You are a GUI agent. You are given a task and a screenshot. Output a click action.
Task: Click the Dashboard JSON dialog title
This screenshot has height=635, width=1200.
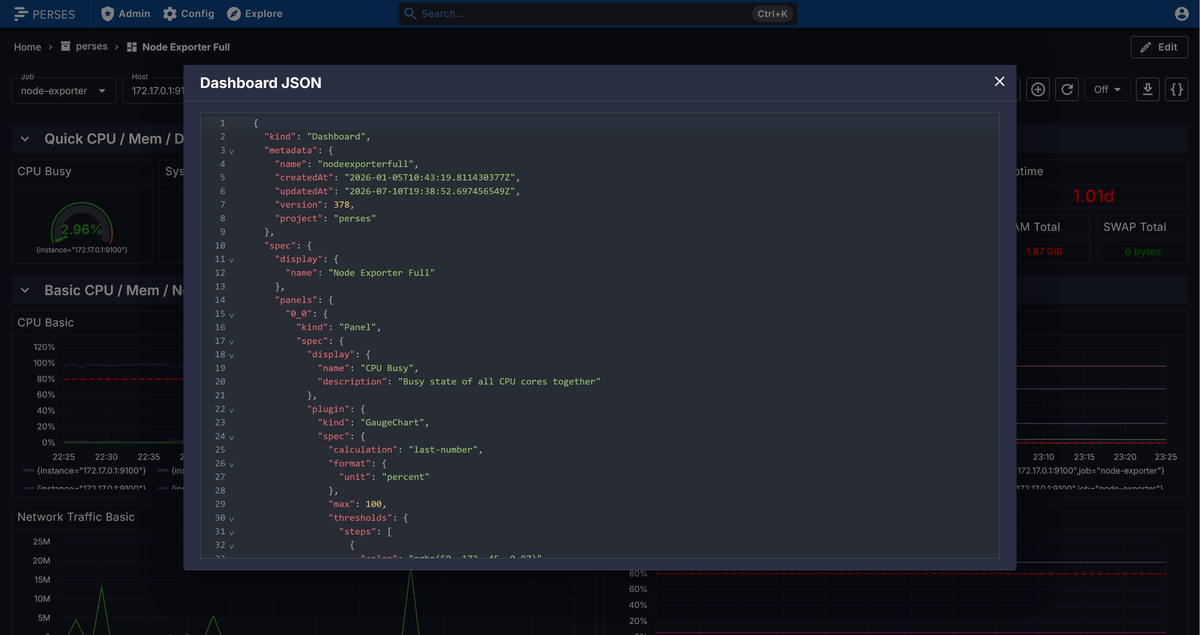261,83
